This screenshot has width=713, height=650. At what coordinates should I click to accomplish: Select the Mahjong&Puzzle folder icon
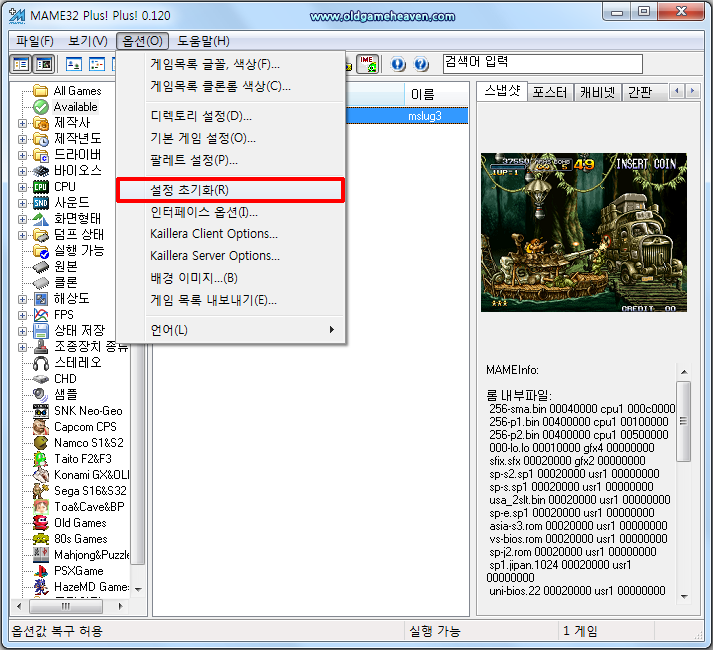41,555
